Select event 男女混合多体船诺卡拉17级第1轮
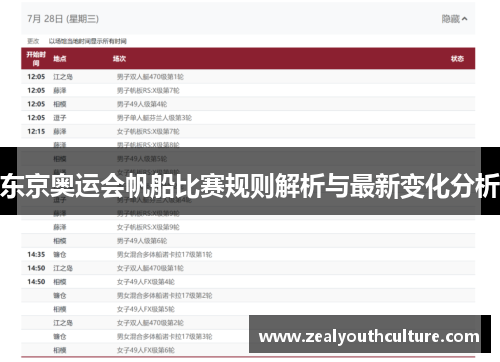This screenshot has width=500, height=362. (164, 254)
